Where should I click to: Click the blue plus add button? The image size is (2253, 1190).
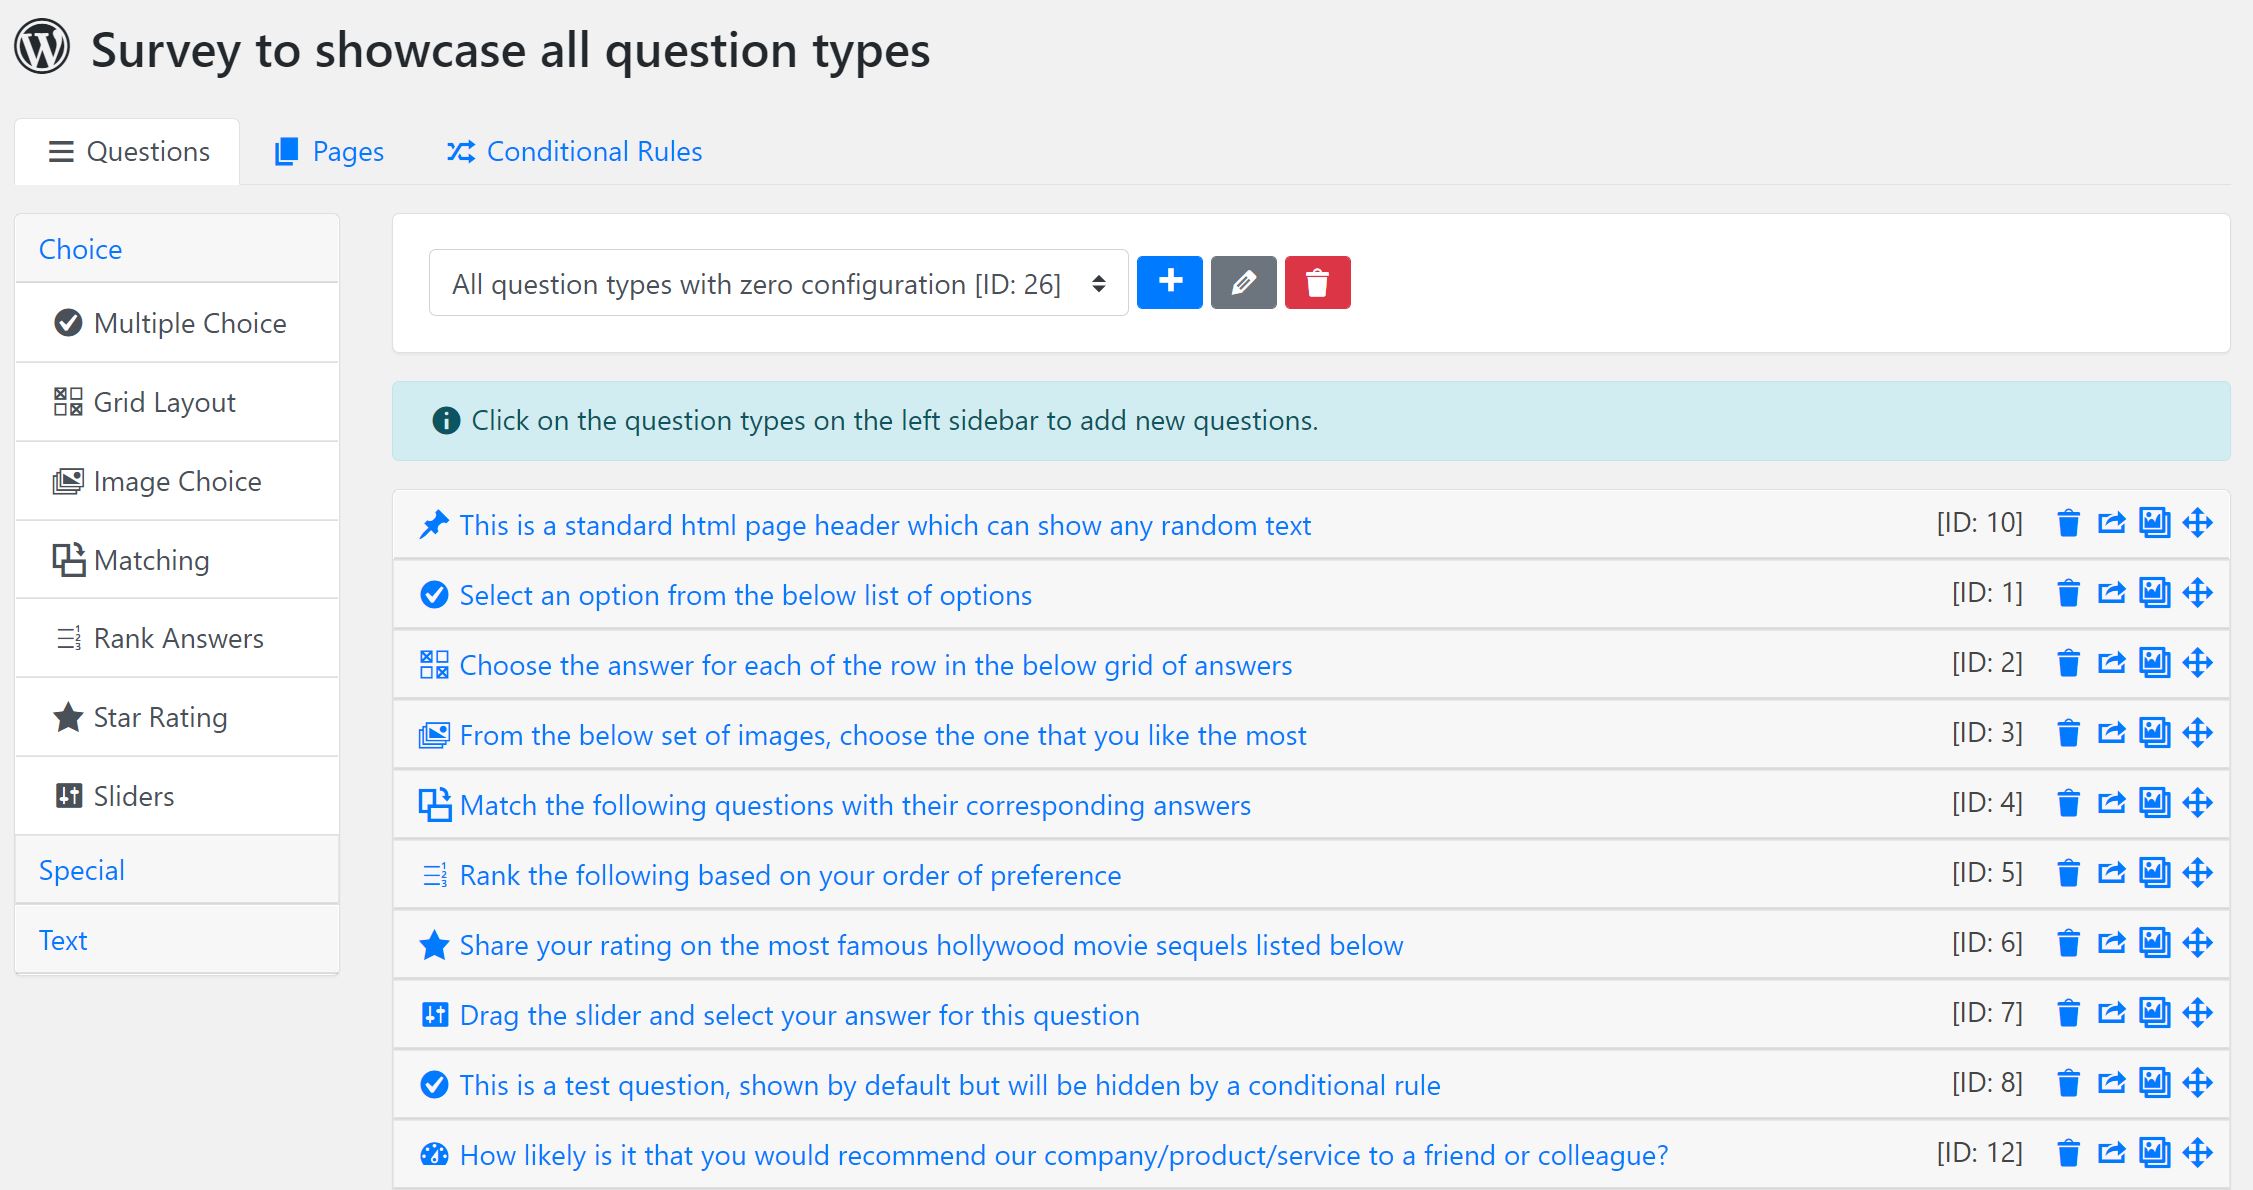[x=1169, y=282]
